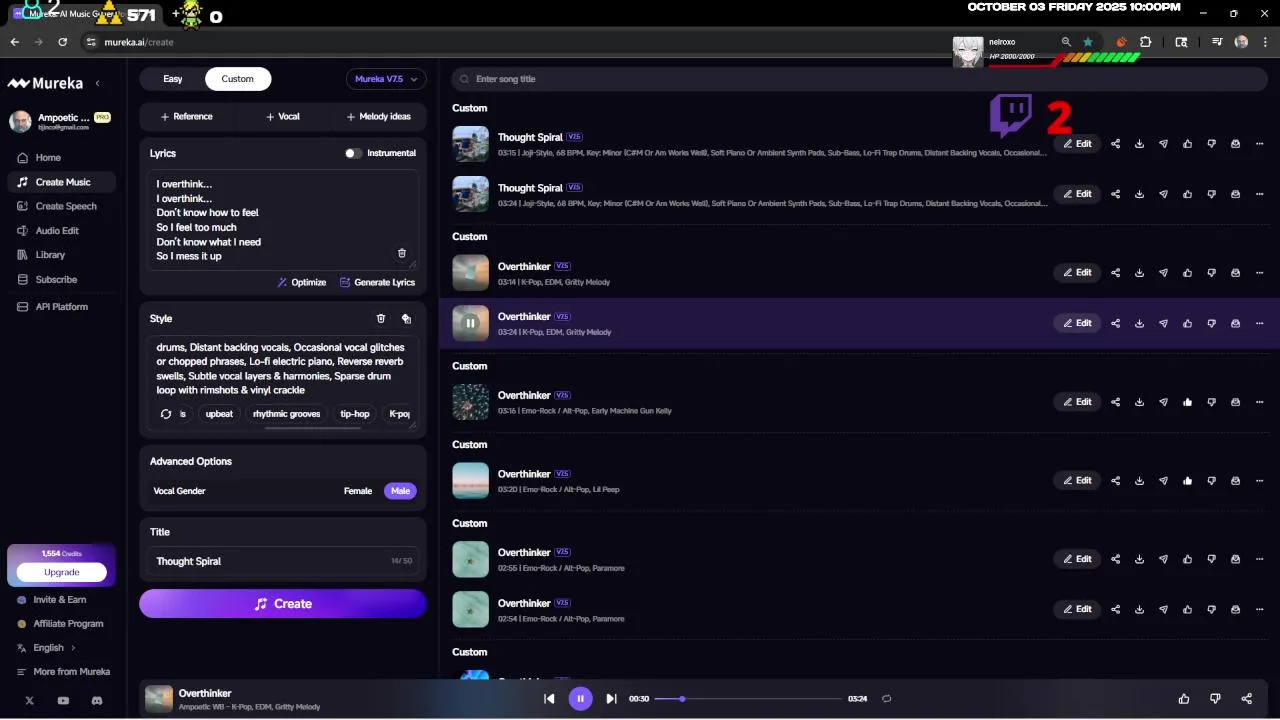Delete style text using Style trash icon

coord(380,319)
